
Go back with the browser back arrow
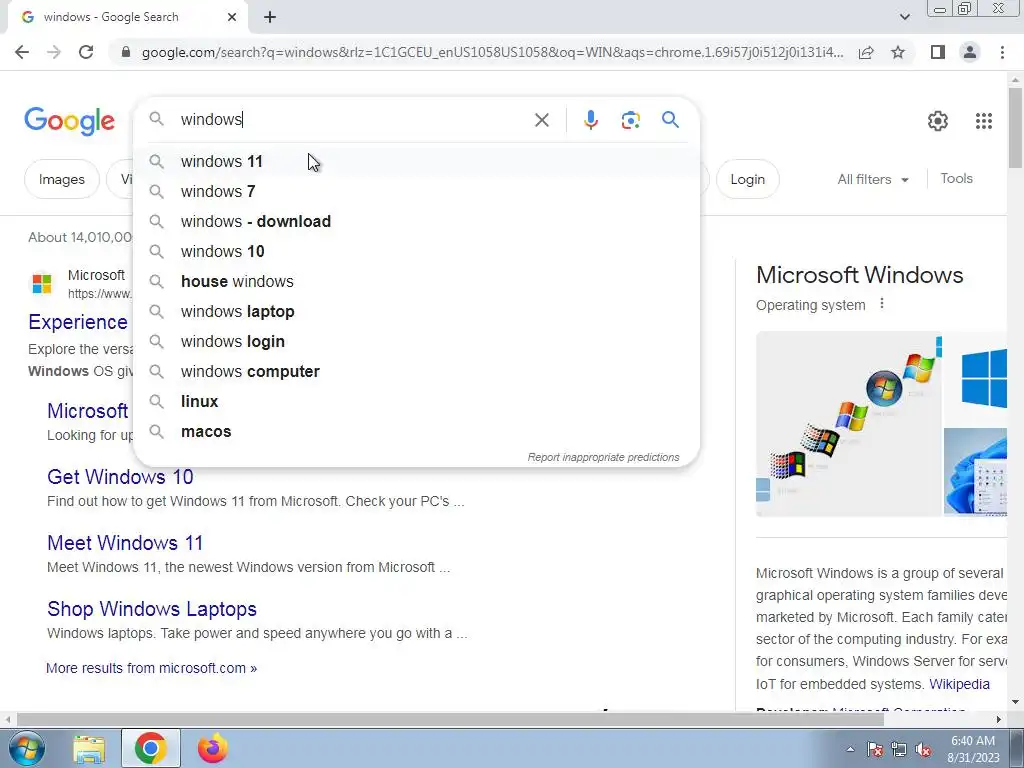click(x=22, y=52)
